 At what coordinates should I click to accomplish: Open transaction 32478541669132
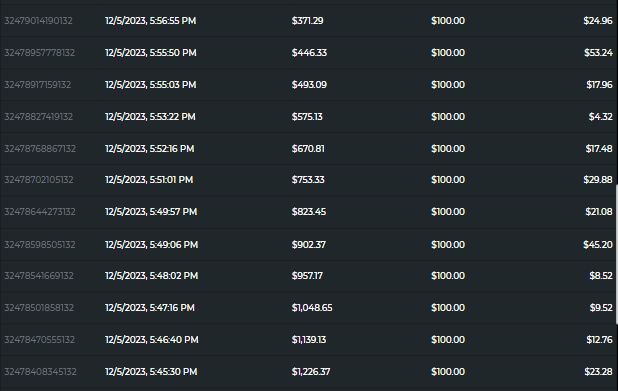(39, 276)
